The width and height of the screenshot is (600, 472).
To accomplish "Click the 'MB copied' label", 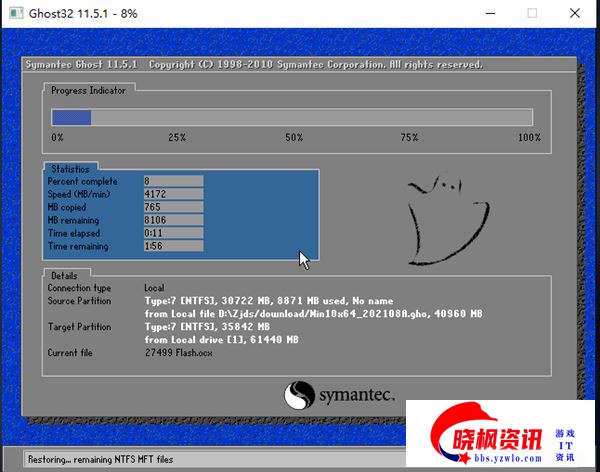I will pyautogui.click(x=67, y=207).
